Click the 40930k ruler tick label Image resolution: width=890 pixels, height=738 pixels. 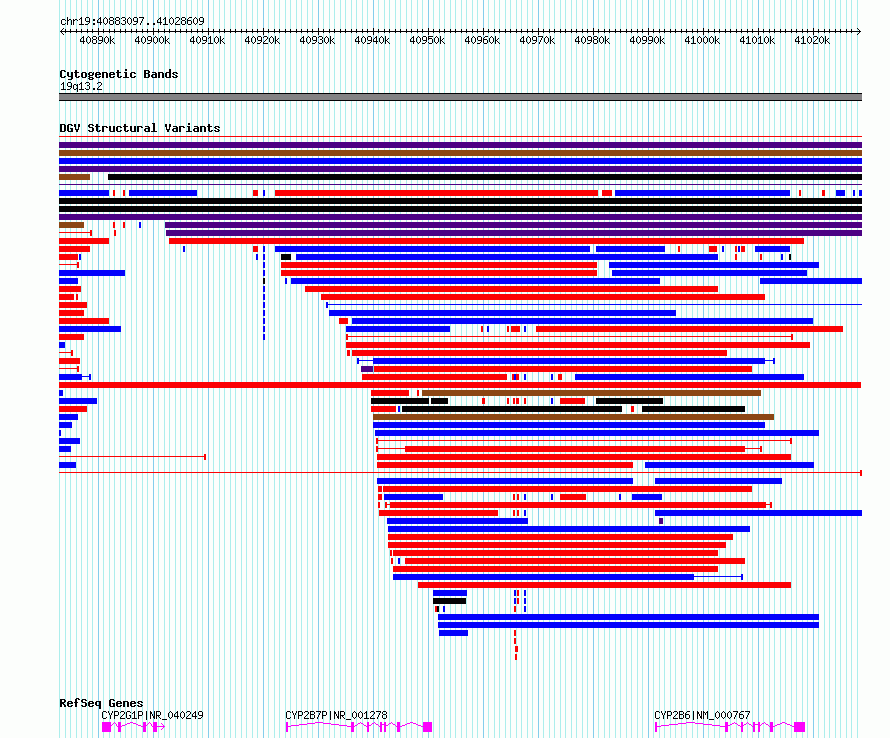point(317,40)
